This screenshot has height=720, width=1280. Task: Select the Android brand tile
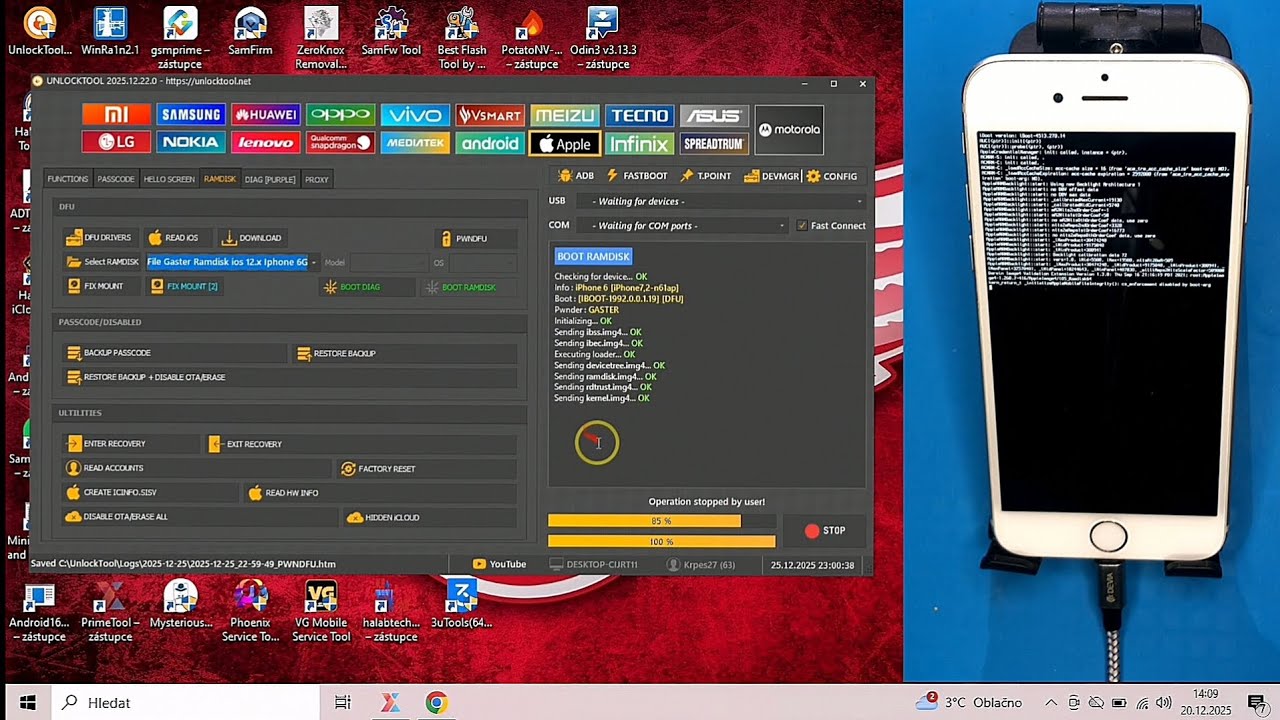pos(490,143)
